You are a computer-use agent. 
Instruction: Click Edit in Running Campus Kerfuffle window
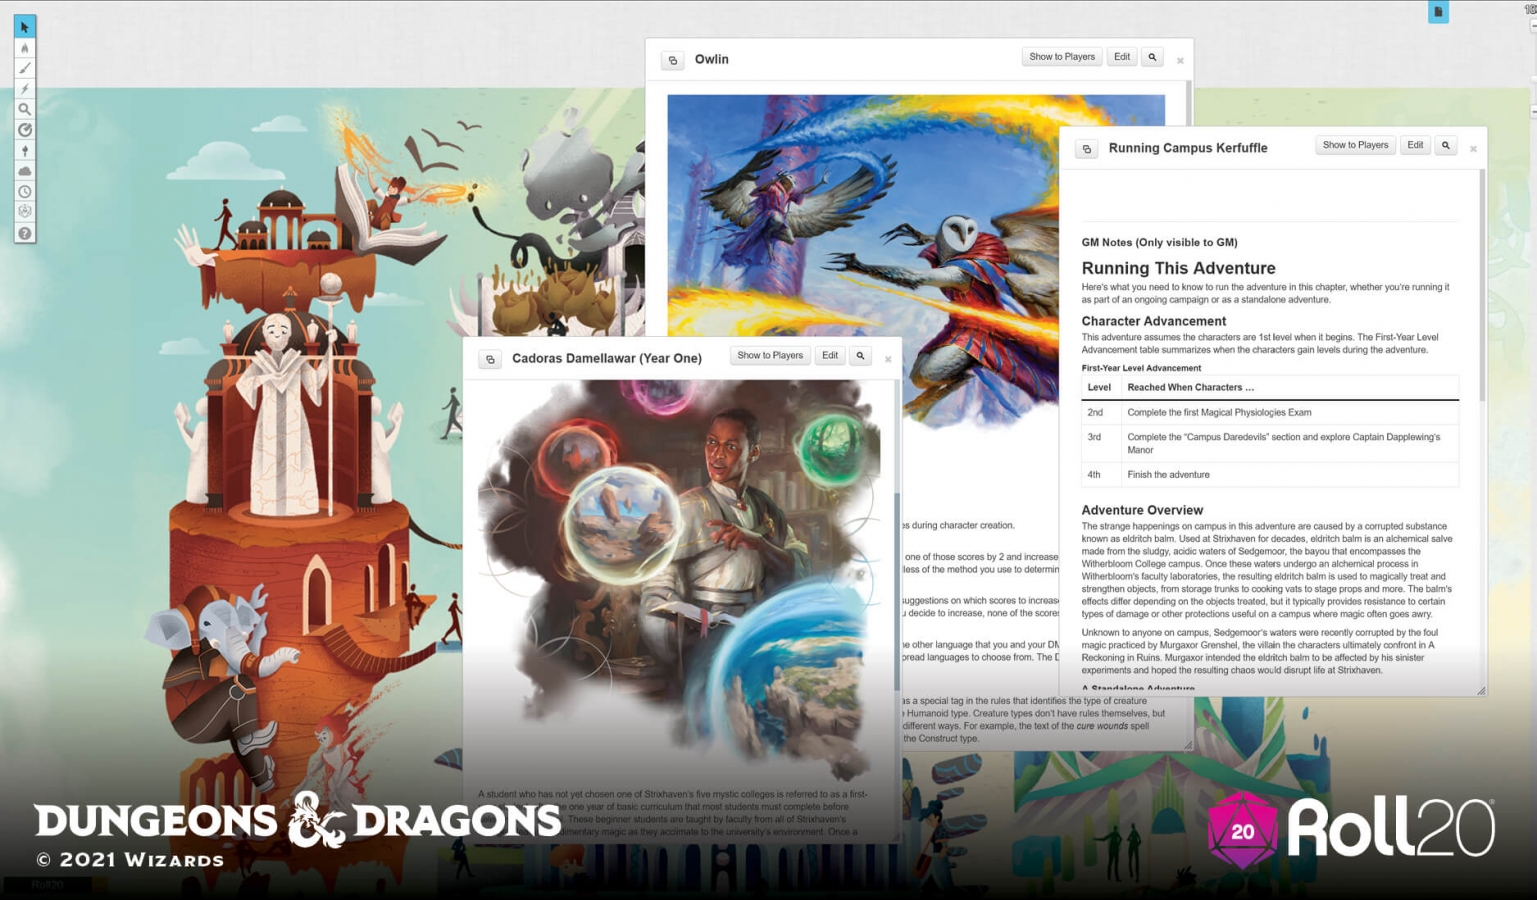[1415, 145]
